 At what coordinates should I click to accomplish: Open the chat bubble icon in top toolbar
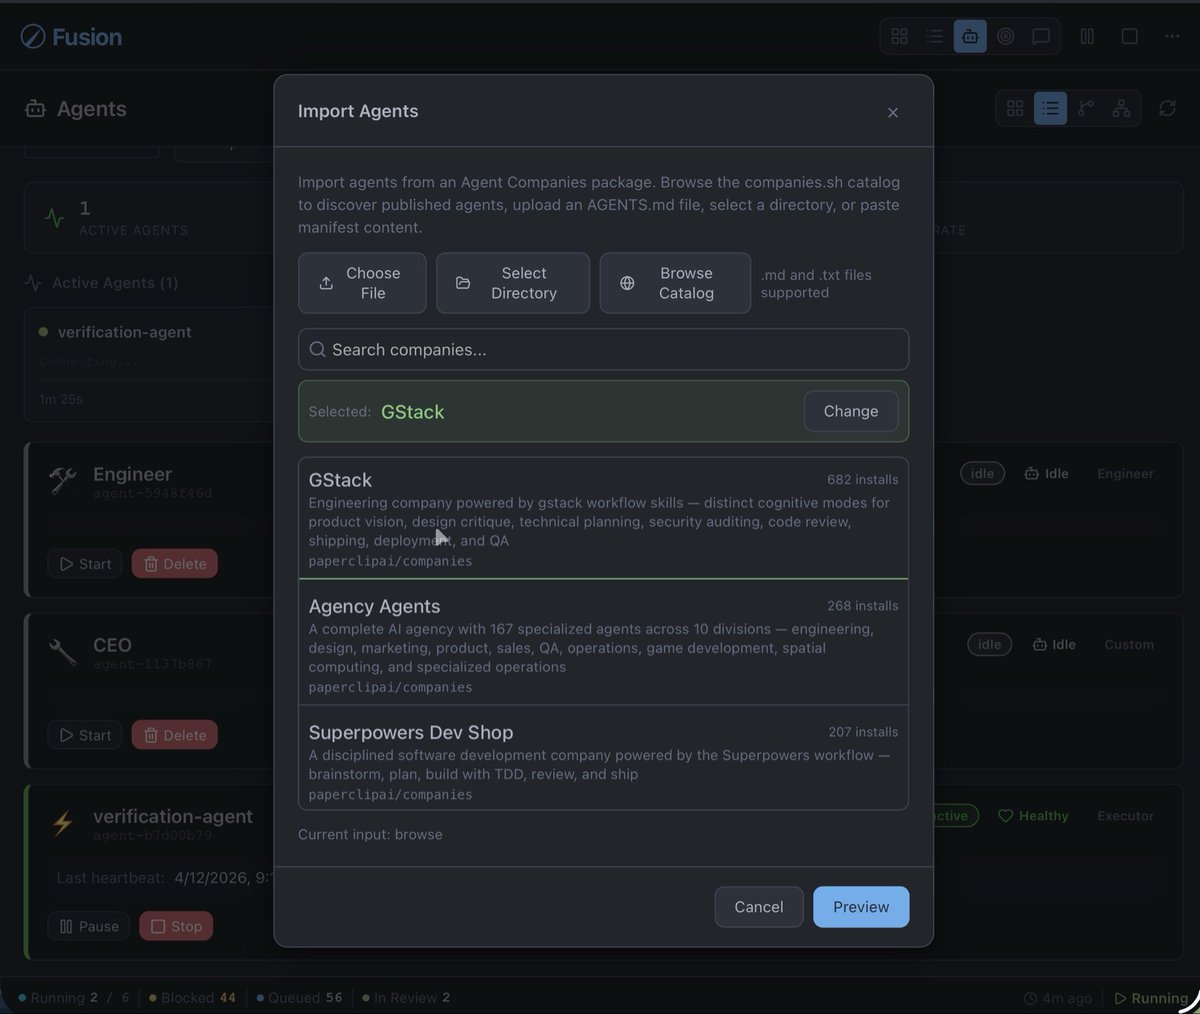tap(1041, 37)
